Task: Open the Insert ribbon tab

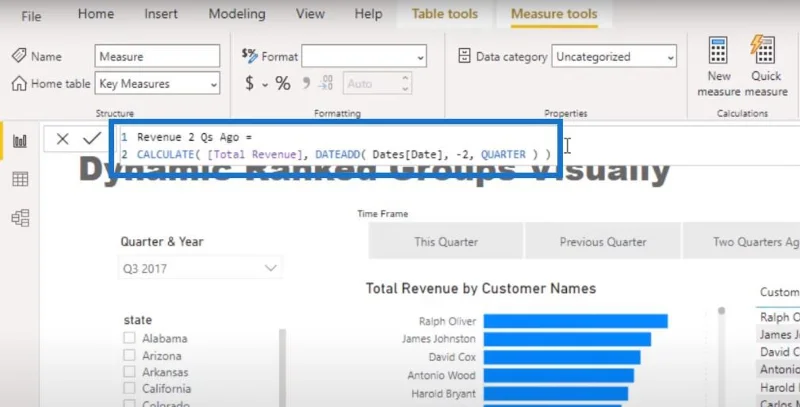Action: (x=161, y=14)
